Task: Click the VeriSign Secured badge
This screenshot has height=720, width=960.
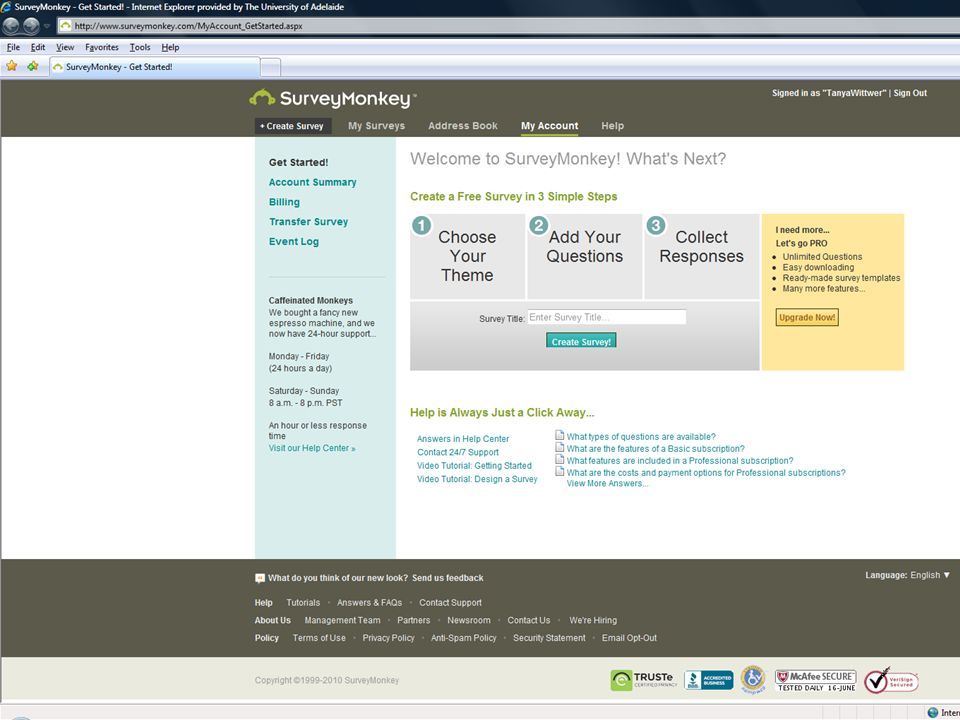Action: [x=891, y=681]
